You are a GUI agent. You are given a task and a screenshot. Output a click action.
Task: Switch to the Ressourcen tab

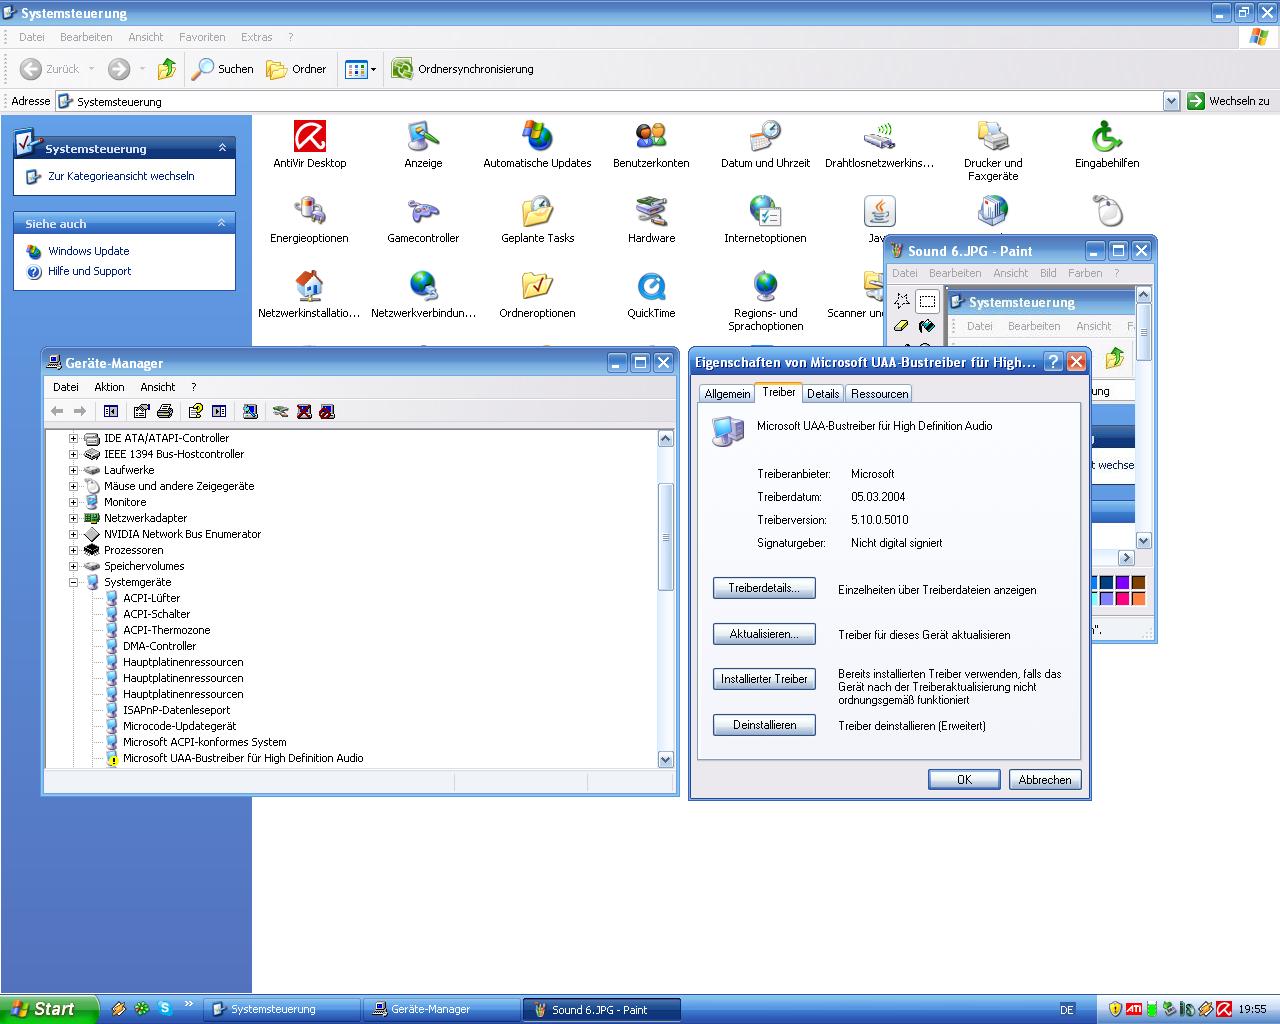(x=879, y=394)
